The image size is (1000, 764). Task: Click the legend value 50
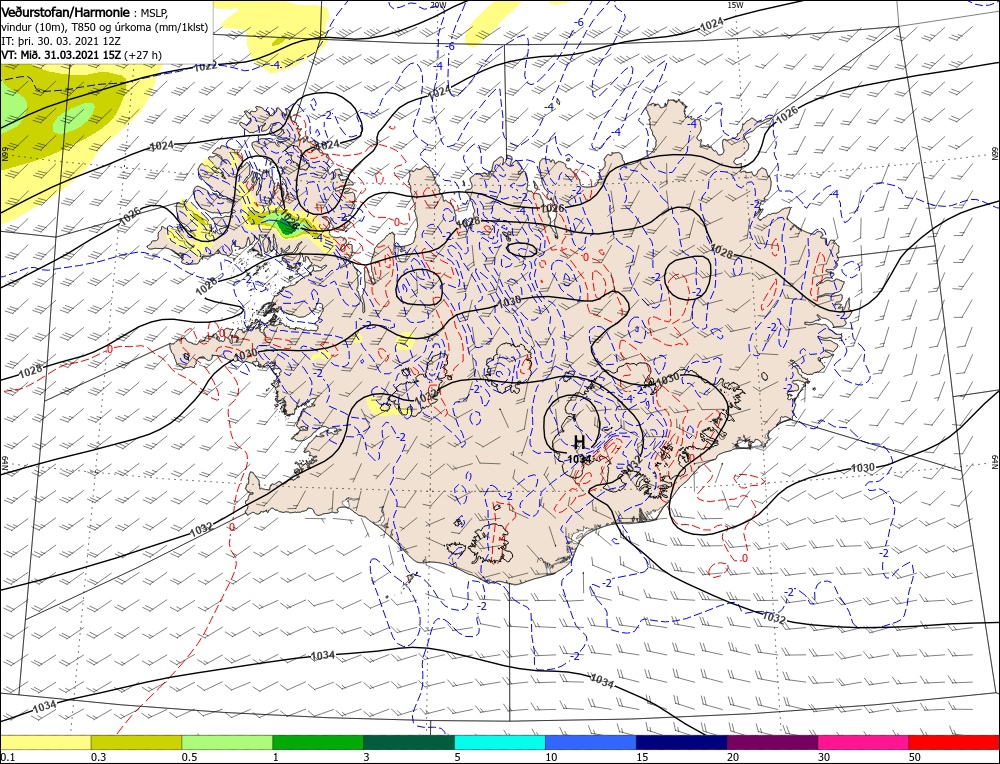tap(915, 757)
